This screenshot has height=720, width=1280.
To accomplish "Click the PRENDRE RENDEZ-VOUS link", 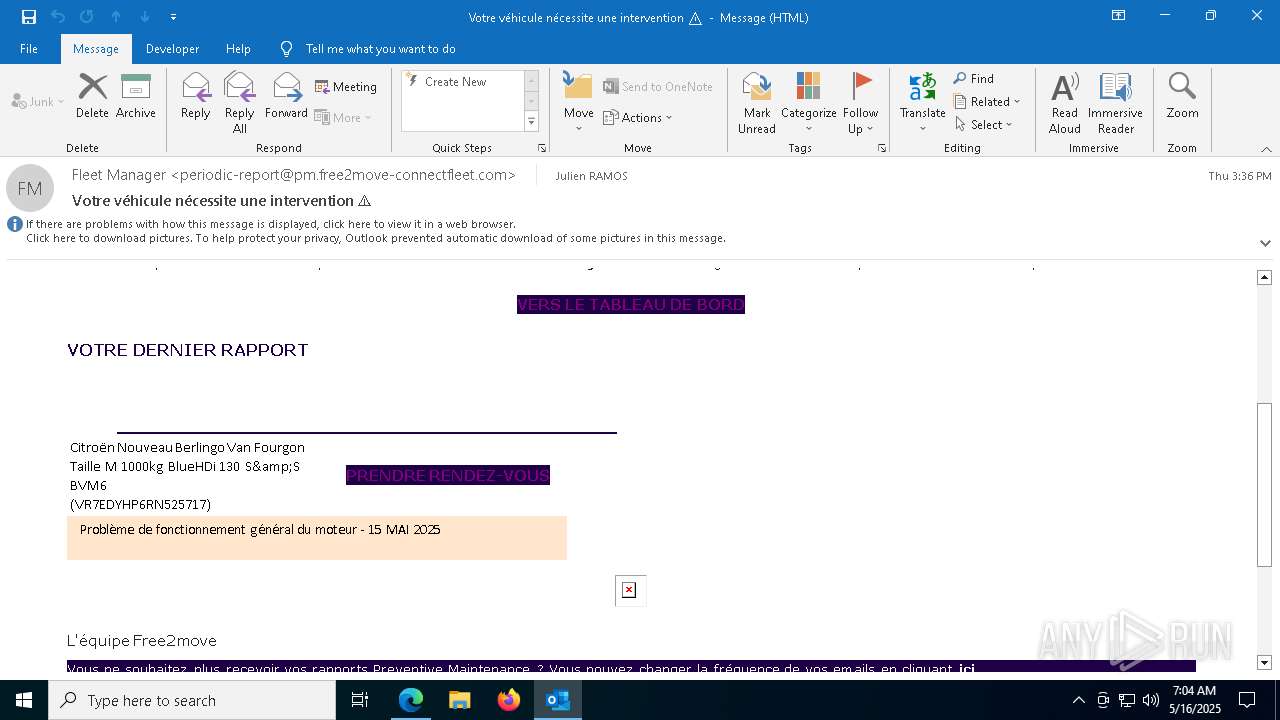I will (x=448, y=475).
